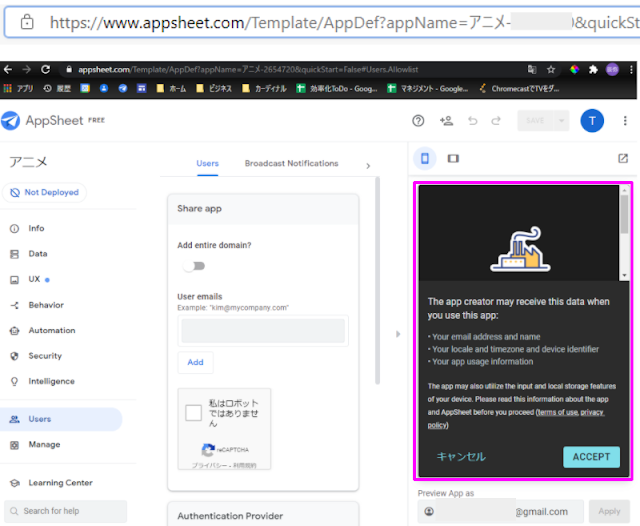Open the Info section
This screenshot has width=640, height=526.
[36, 229]
